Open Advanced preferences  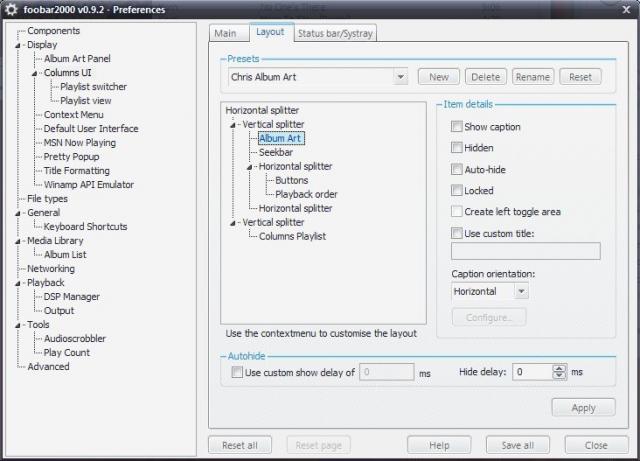click(48, 367)
